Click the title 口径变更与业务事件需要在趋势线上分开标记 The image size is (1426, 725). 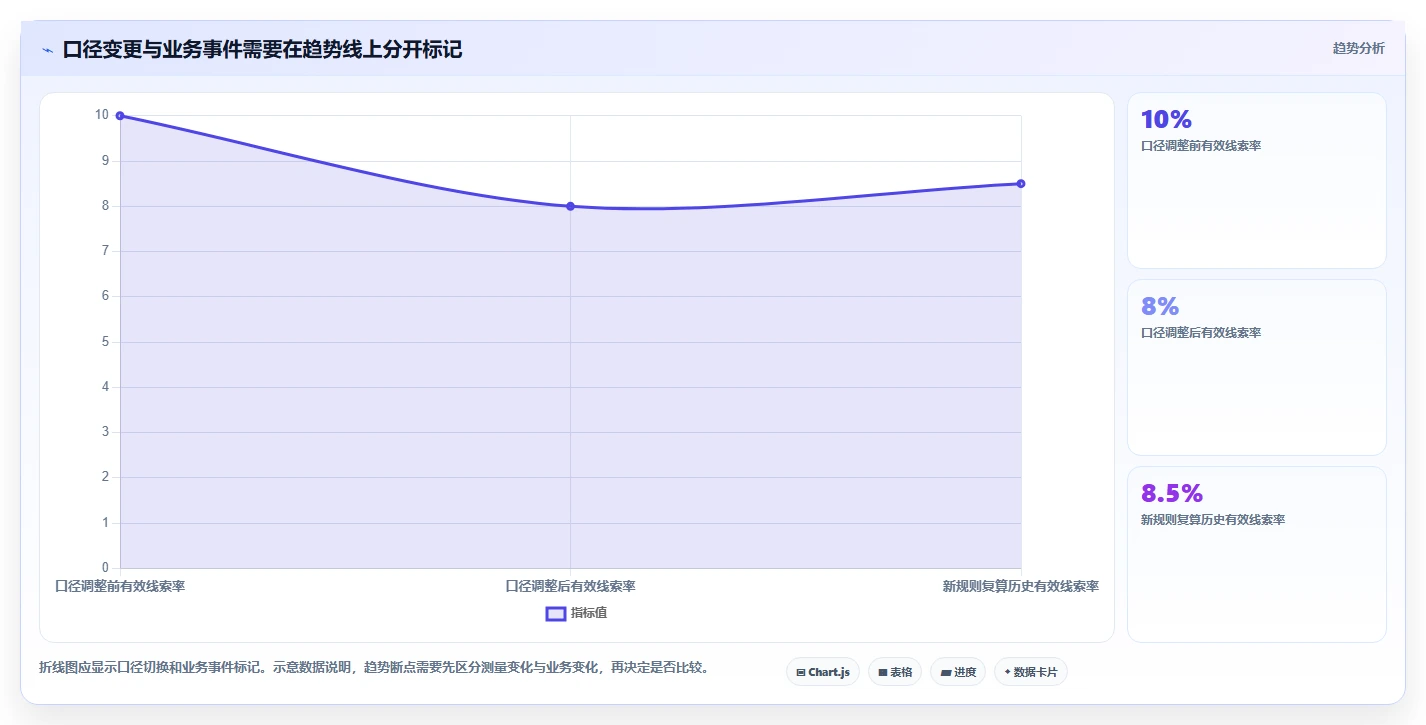coord(262,49)
